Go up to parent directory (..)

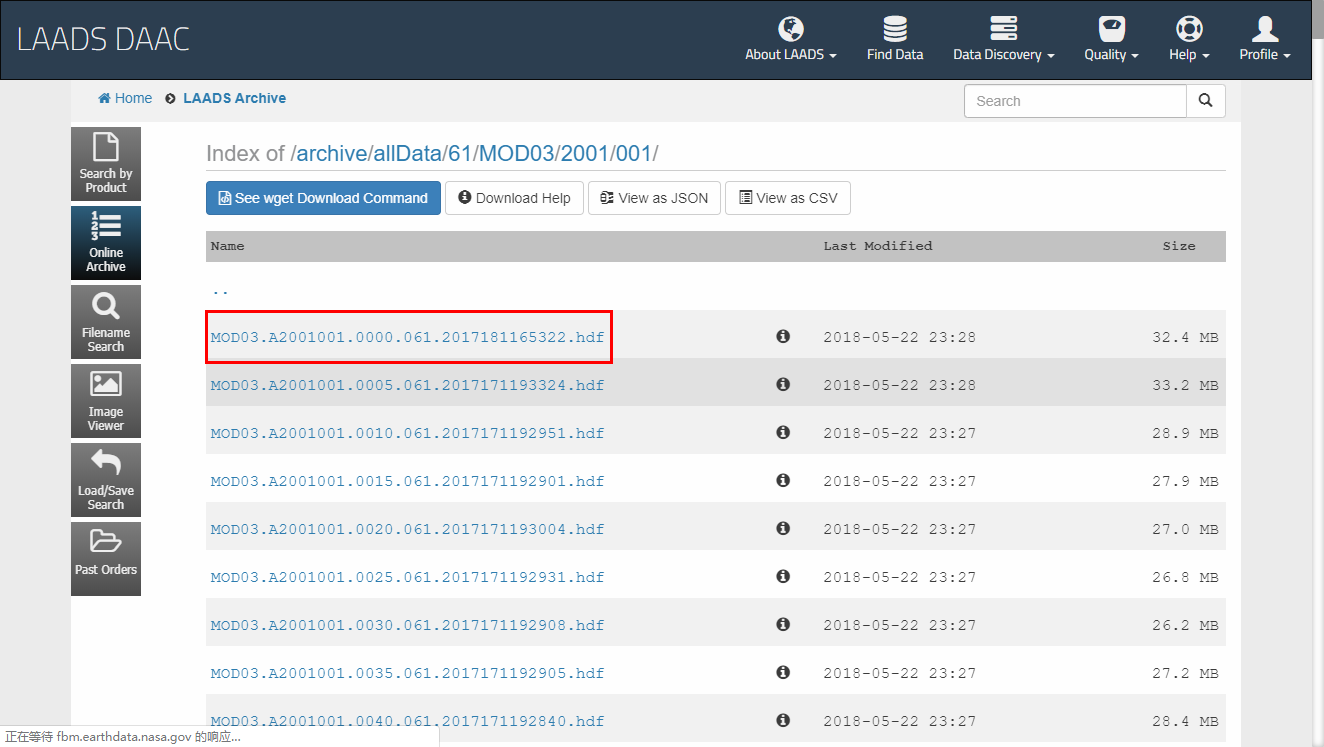pos(219,290)
